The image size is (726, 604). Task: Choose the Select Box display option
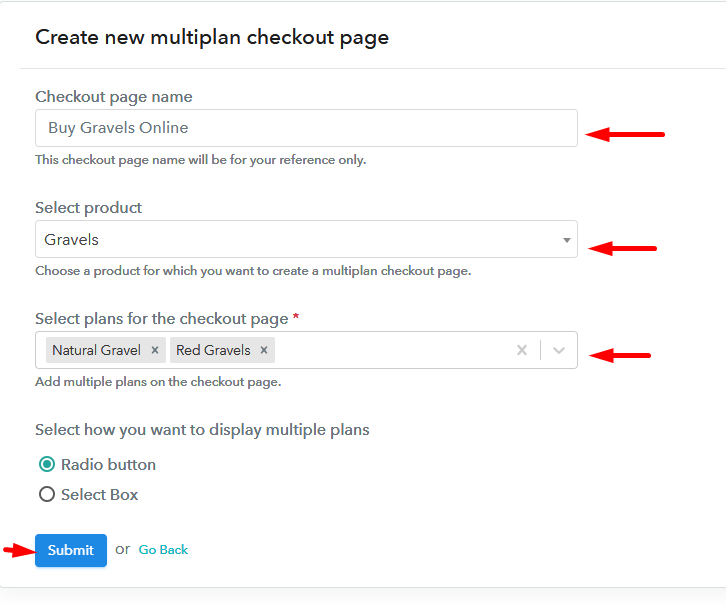tap(46, 494)
